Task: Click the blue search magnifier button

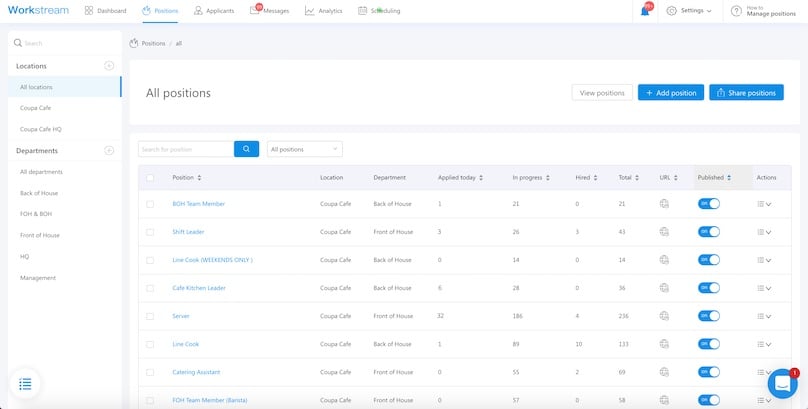Action: click(x=246, y=149)
